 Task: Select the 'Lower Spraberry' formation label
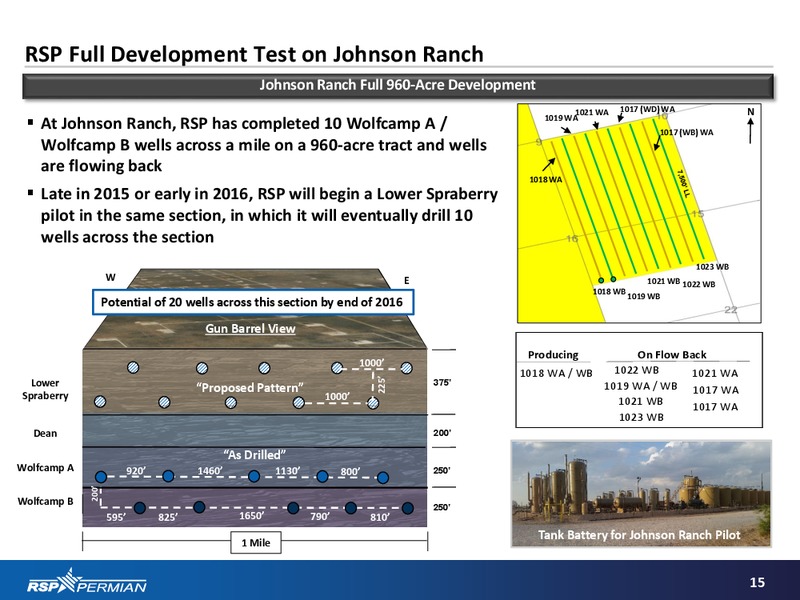click(45, 389)
